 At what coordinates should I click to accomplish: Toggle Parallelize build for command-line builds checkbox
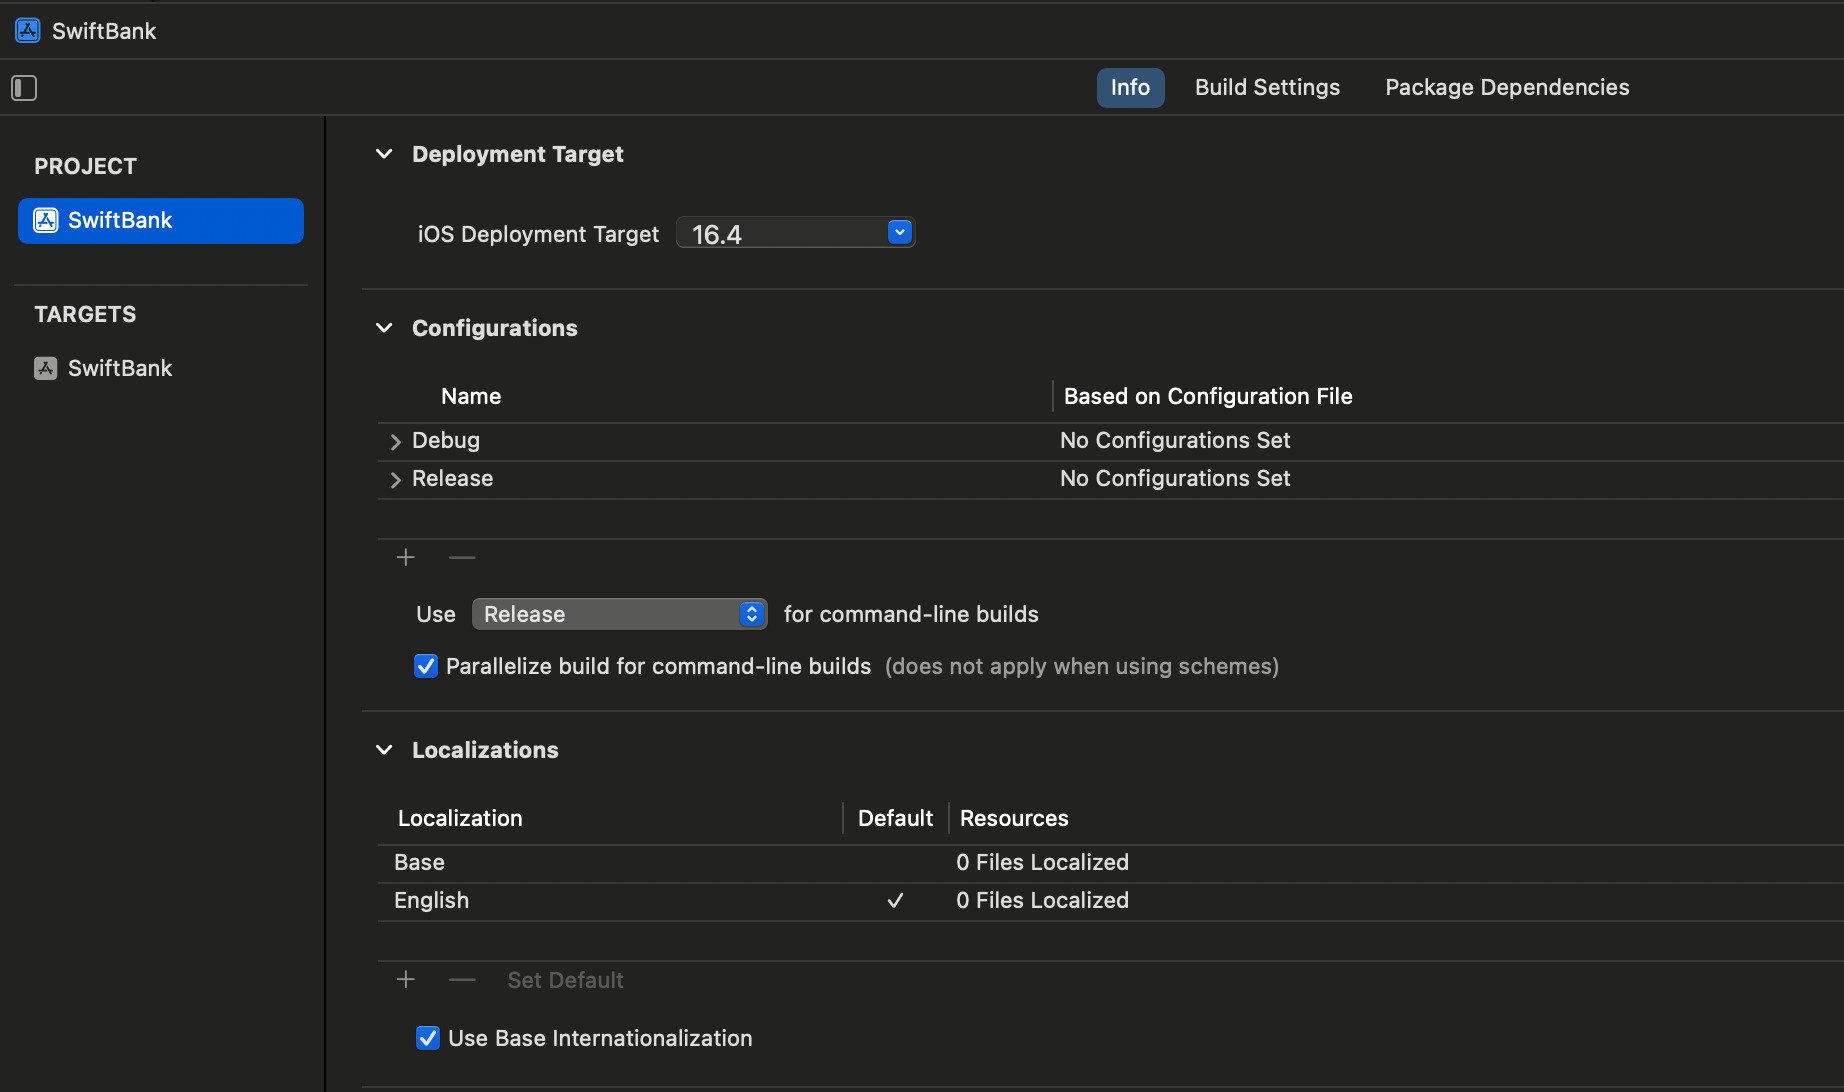(426, 666)
